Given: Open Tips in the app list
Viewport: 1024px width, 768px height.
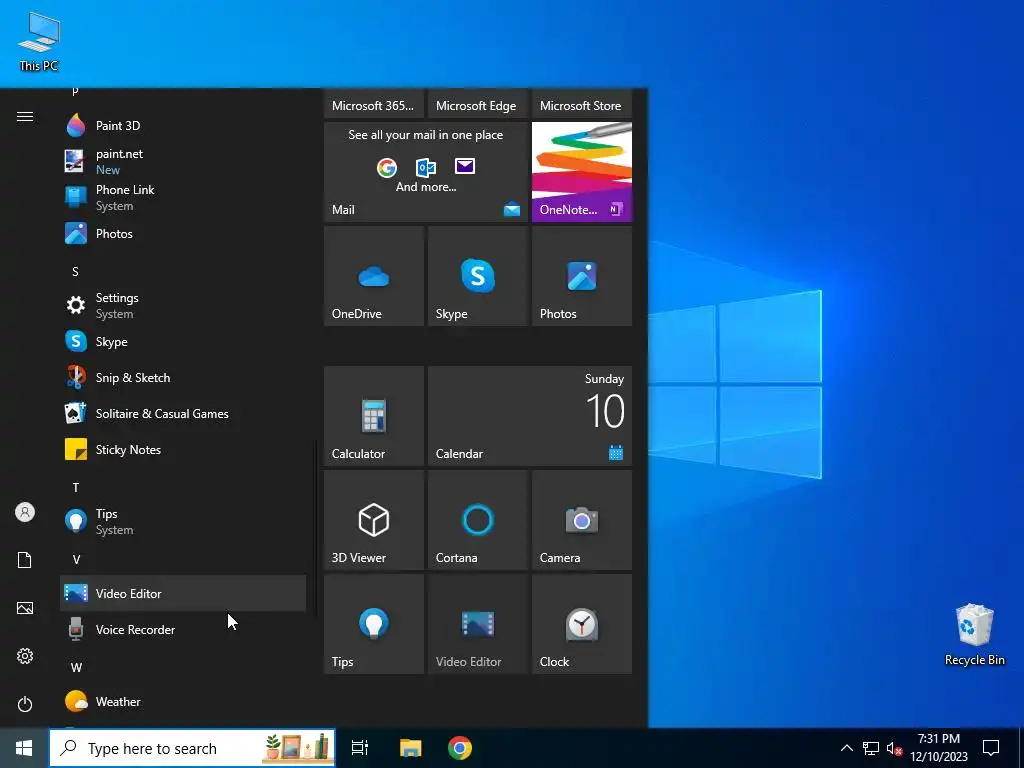Looking at the screenshot, I should click(x=183, y=522).
